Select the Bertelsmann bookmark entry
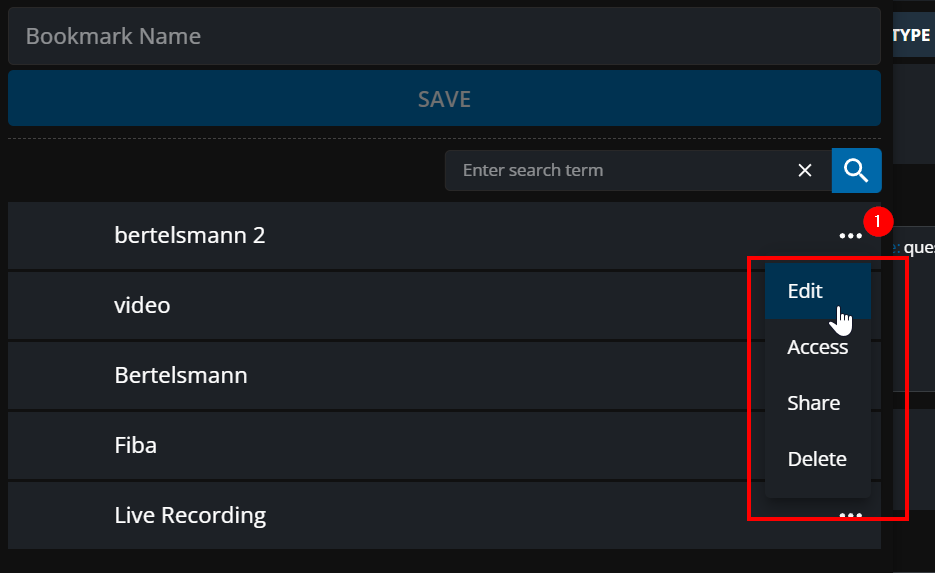 point(181,375)
